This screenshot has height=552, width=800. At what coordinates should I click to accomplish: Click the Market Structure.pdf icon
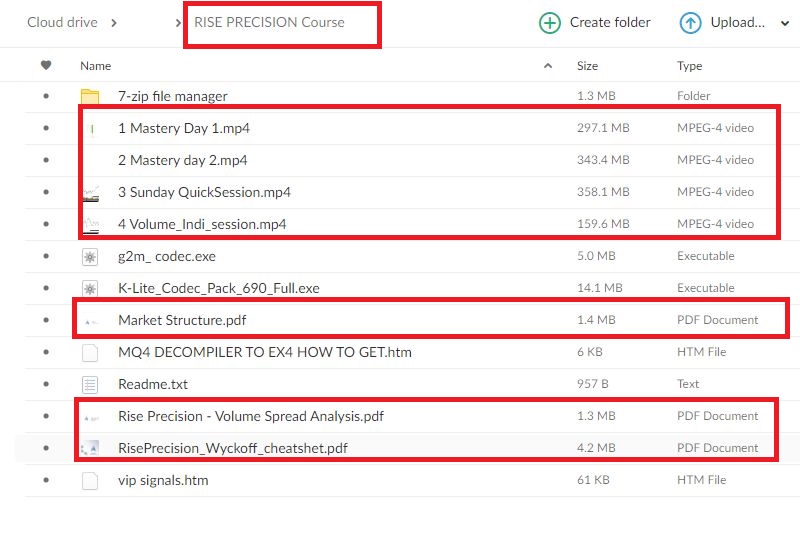coord(91,321)
